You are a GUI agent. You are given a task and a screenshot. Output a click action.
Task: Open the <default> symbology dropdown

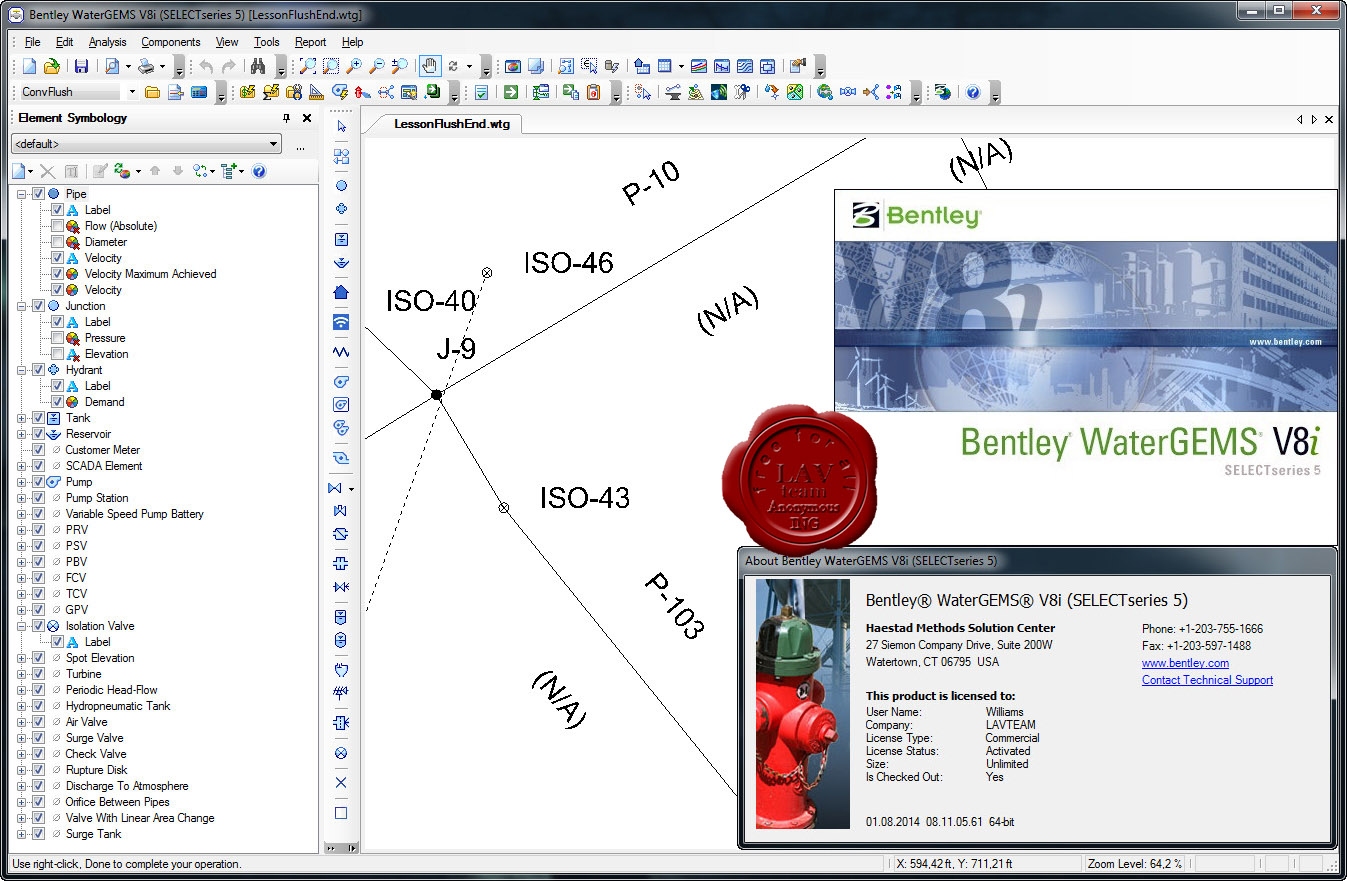coord(274,144)
